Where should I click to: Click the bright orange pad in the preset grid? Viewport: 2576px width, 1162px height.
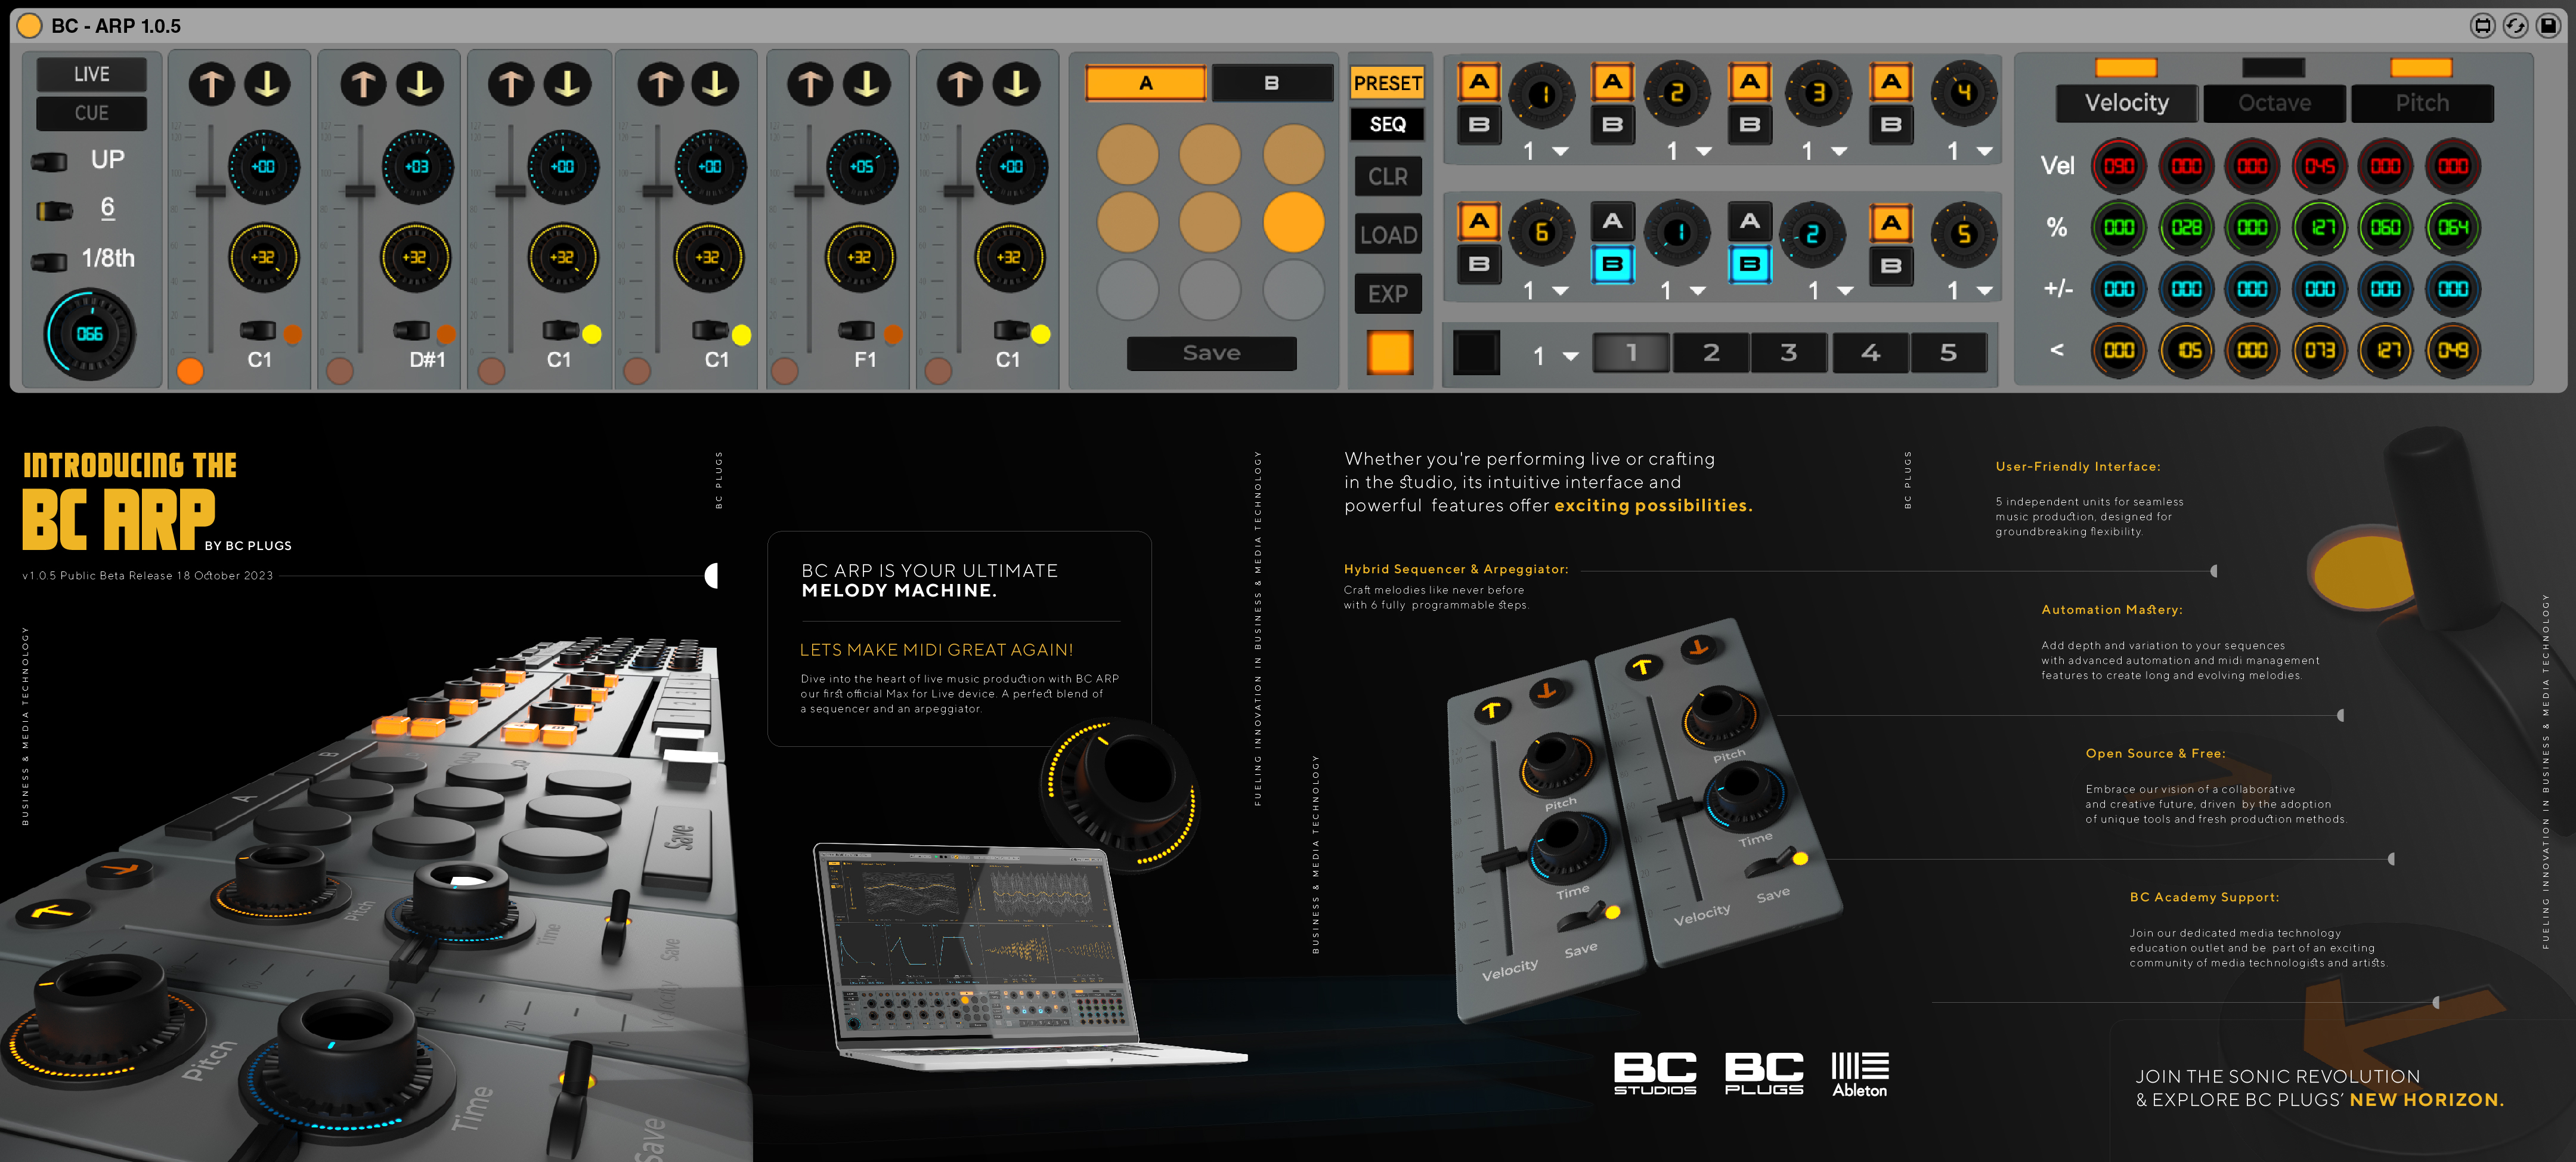pyautogui.click(x=1293, y=222)
